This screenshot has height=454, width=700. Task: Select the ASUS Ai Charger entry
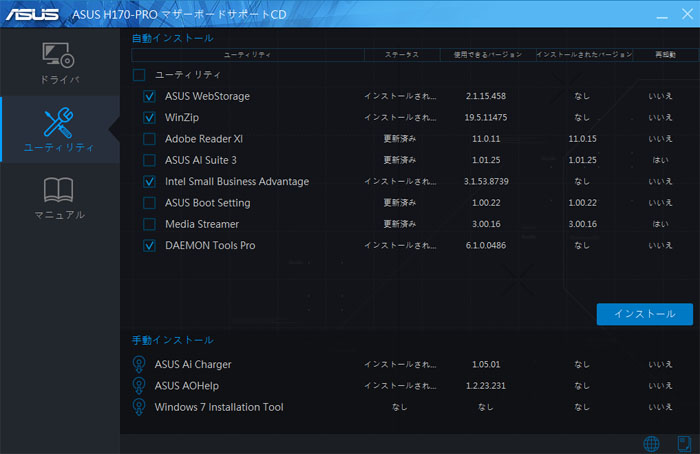click(x=193, y=364)
